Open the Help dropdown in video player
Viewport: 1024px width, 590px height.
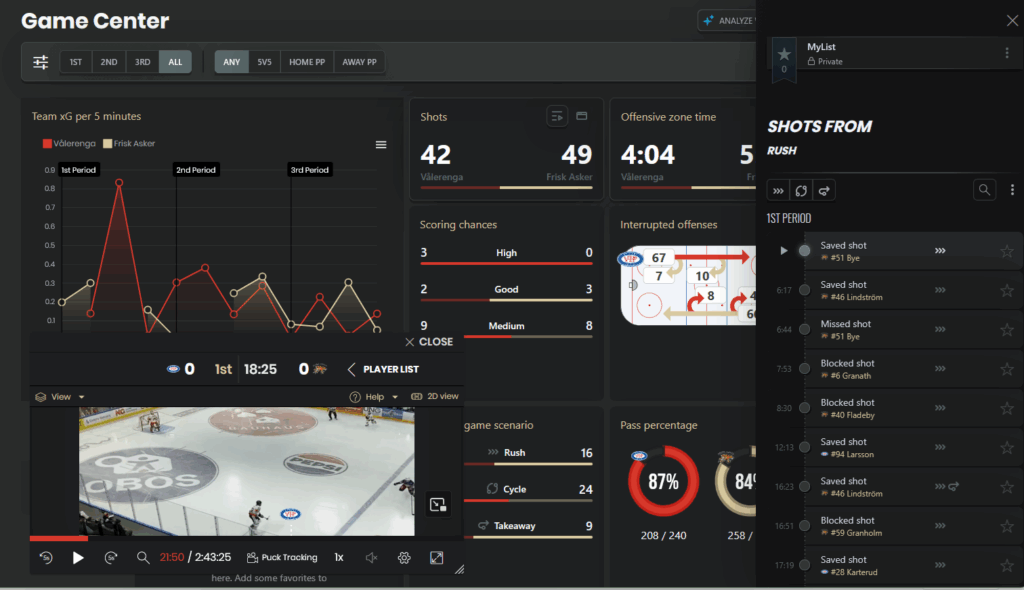click(x=374, y=397)
